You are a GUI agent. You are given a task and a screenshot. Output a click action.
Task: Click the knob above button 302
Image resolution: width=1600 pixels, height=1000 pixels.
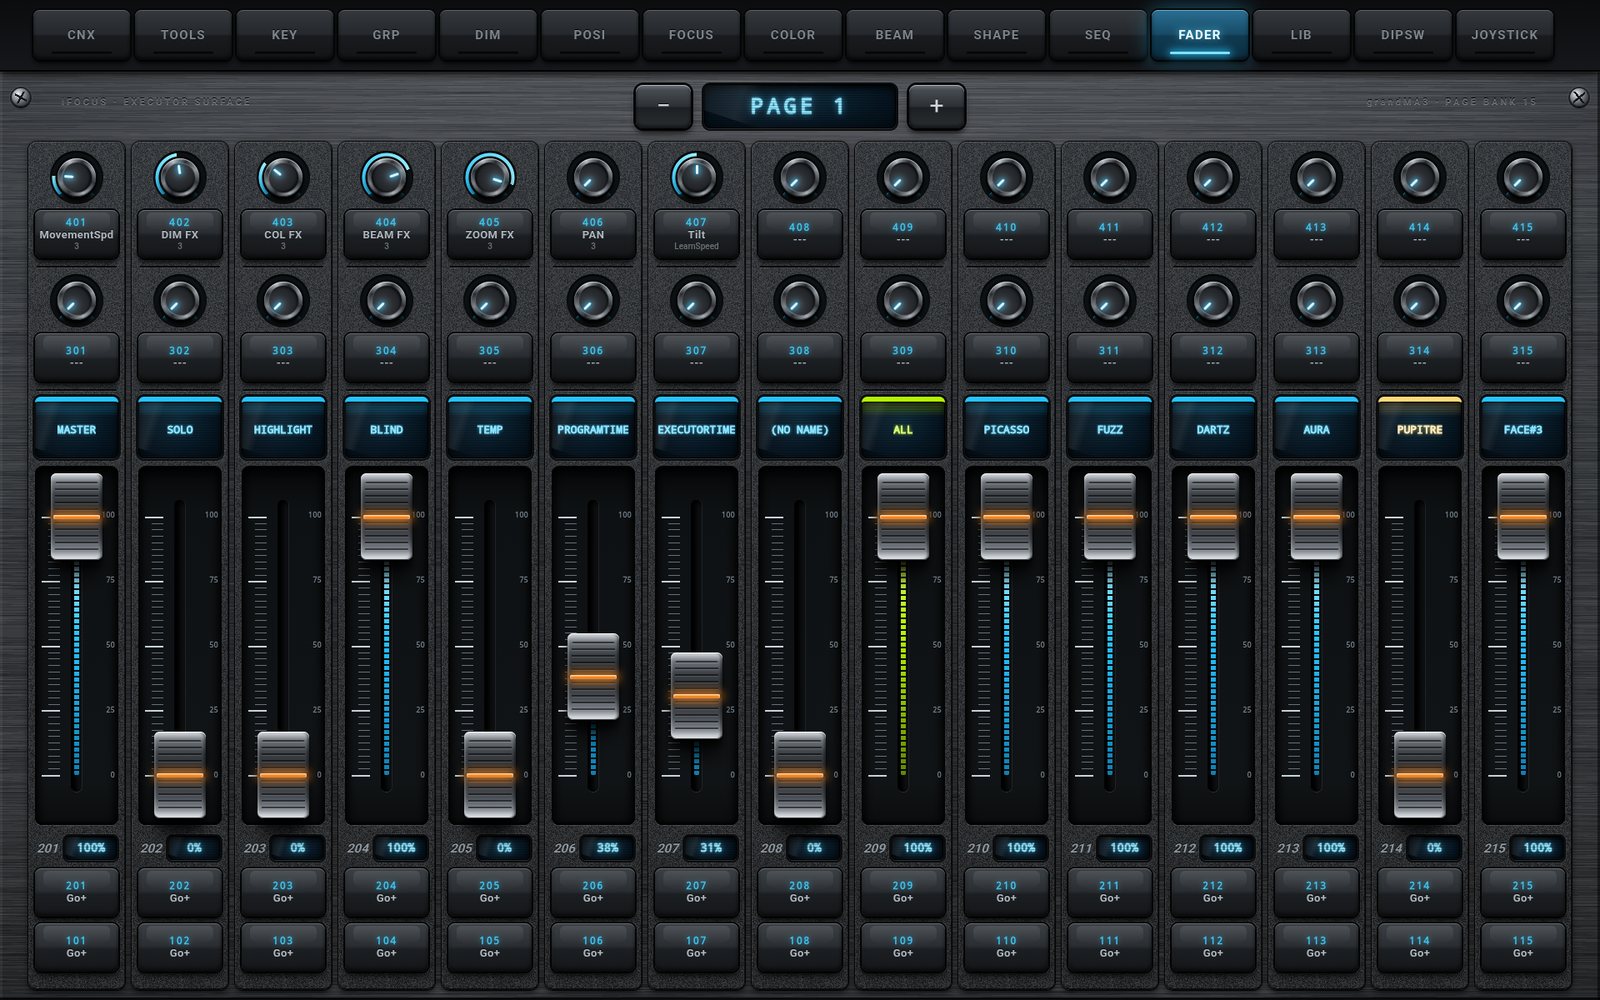pos(179,301)
